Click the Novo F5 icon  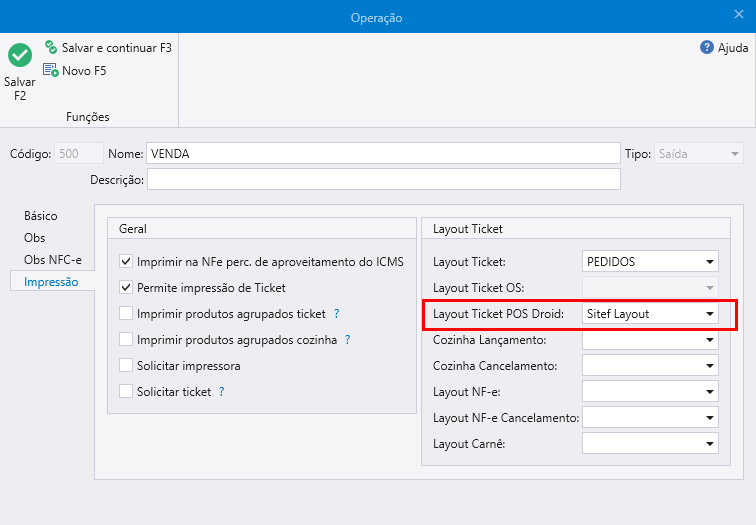[x=51, y=71]
